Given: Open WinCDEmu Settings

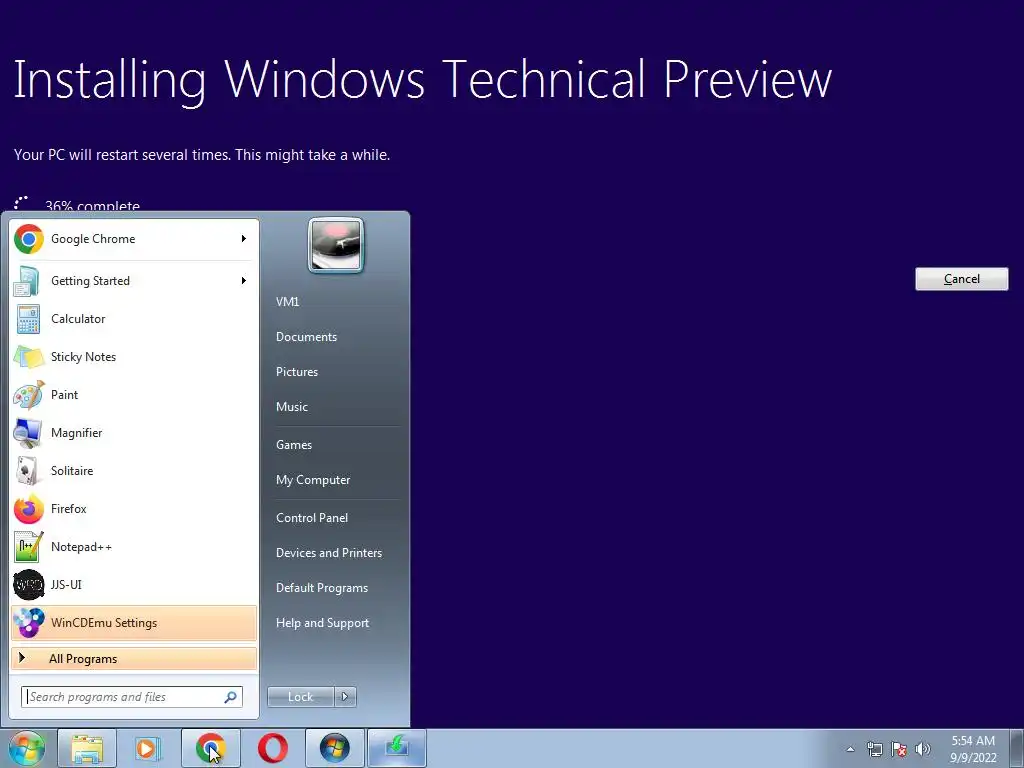Looking at the screenshot, I should (x=134, y=622).
